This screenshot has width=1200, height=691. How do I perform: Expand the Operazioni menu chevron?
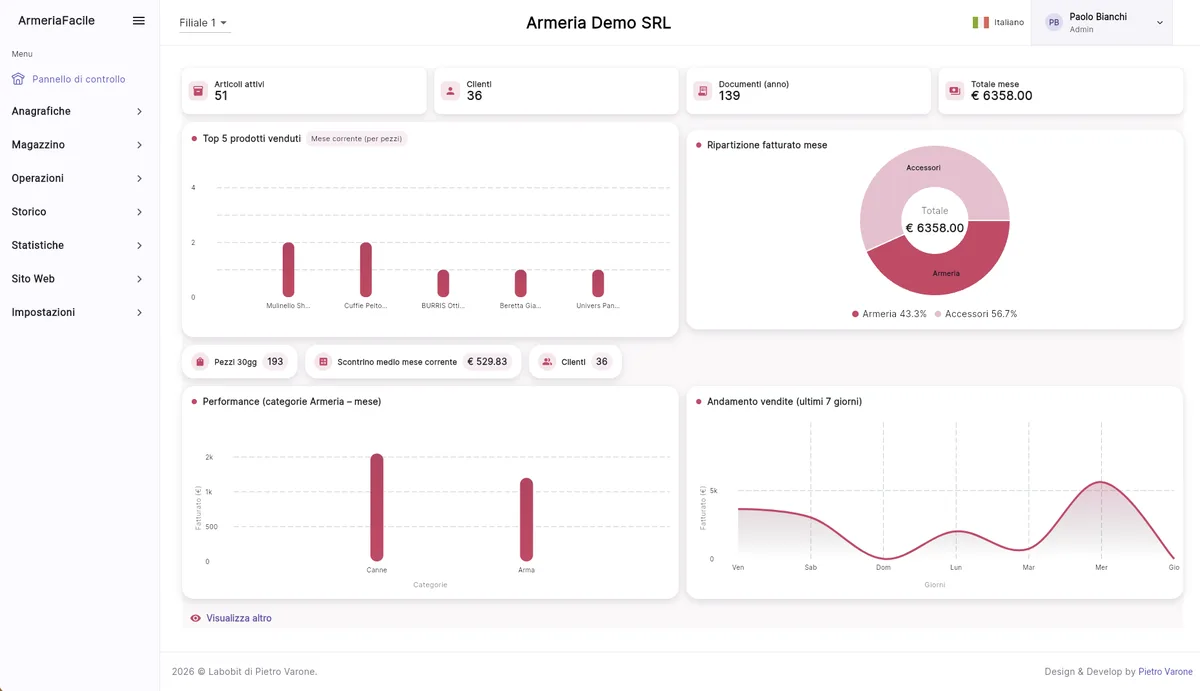139,179
